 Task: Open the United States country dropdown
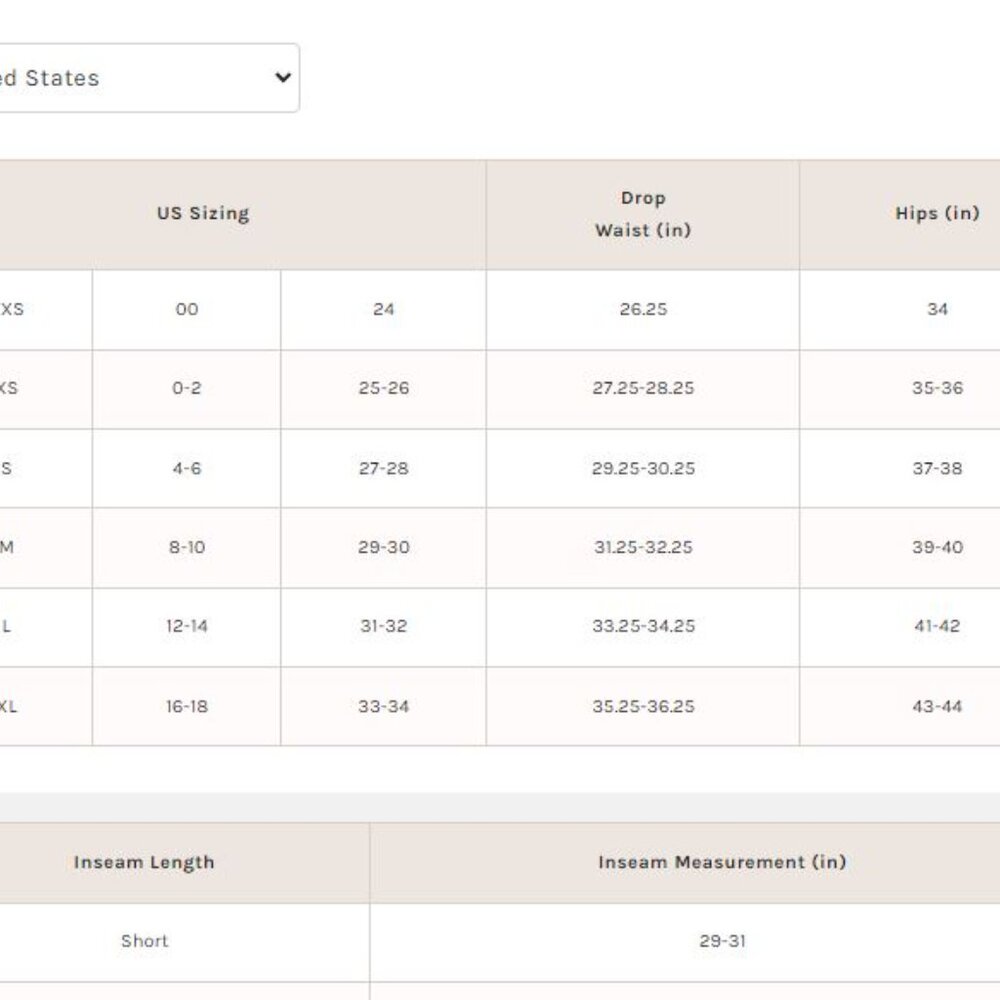(x=140, y=78)
